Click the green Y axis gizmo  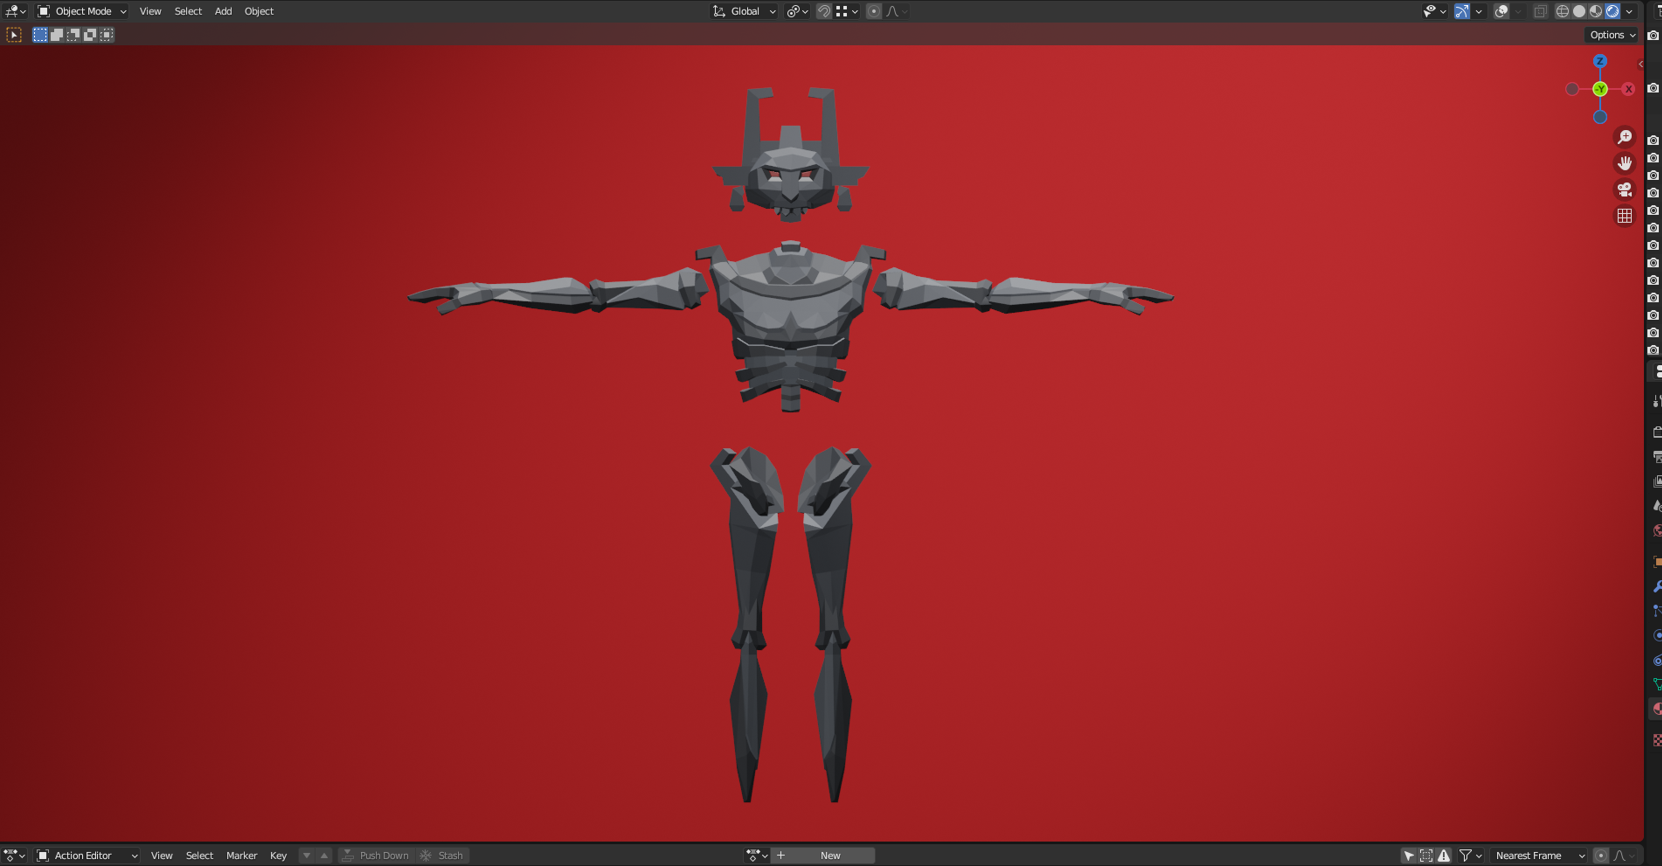coord(1600,89)
